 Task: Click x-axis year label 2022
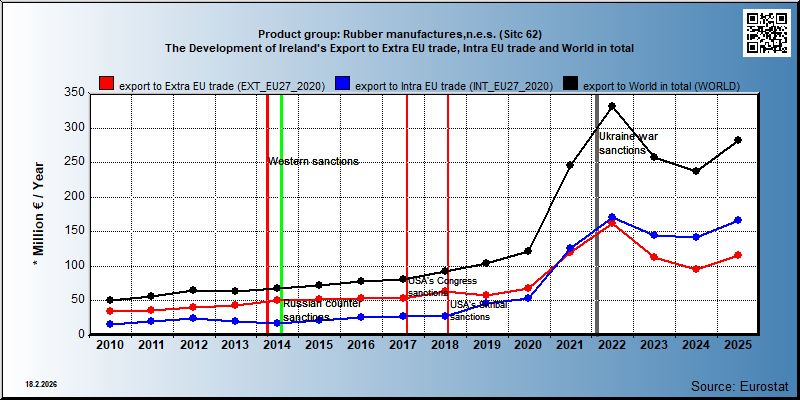pyautogui.click(x=612, y=345)
